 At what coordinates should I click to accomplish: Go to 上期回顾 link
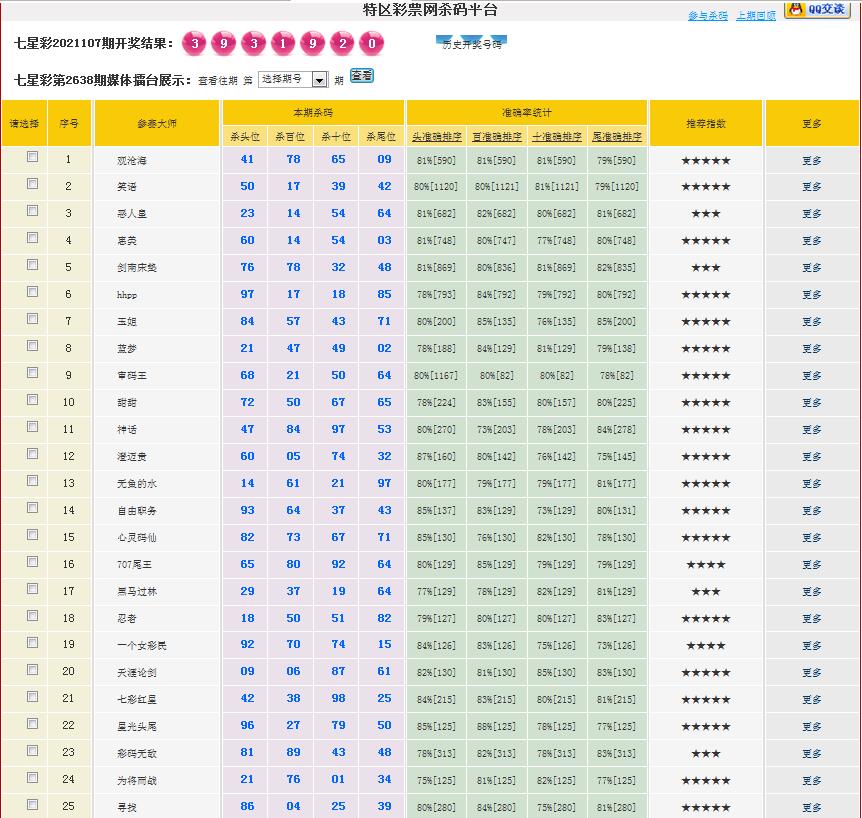click(755, 16)
